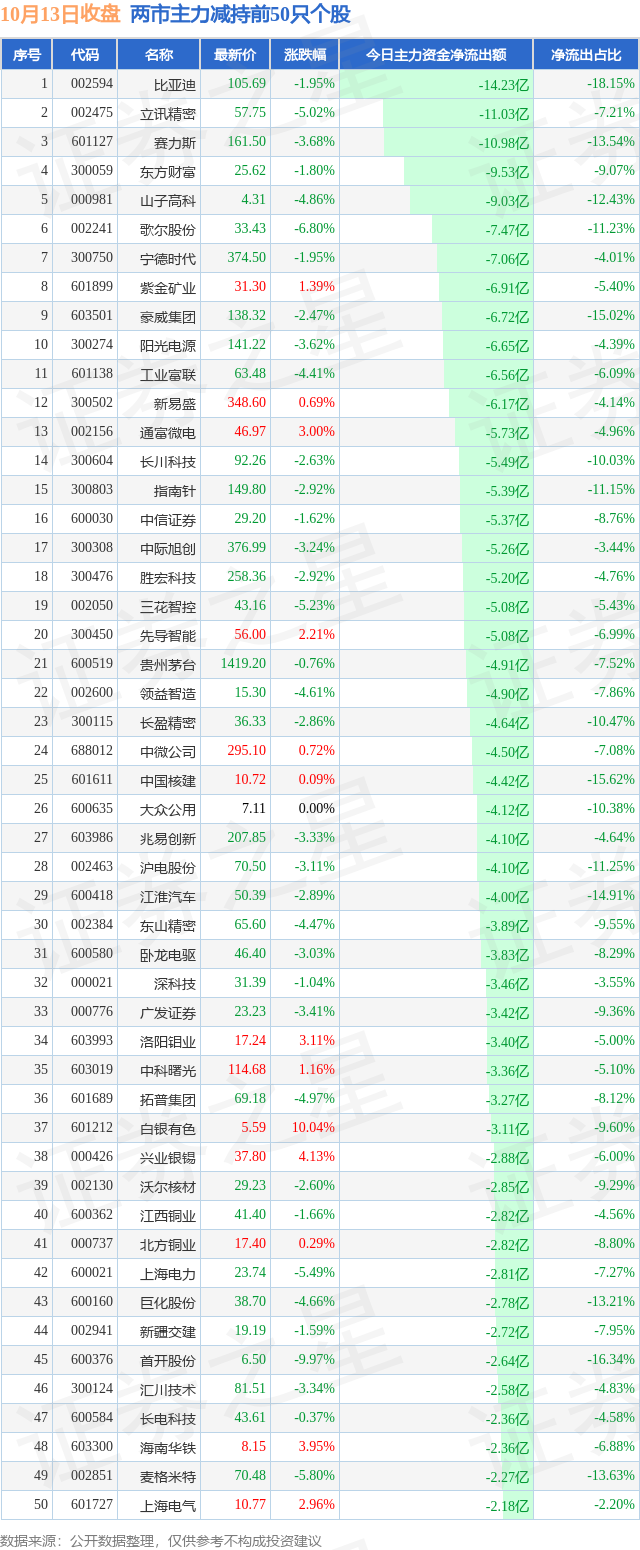Click stock name 巨化股份
Screen dimensions: 640x1550
point(168,1303)
